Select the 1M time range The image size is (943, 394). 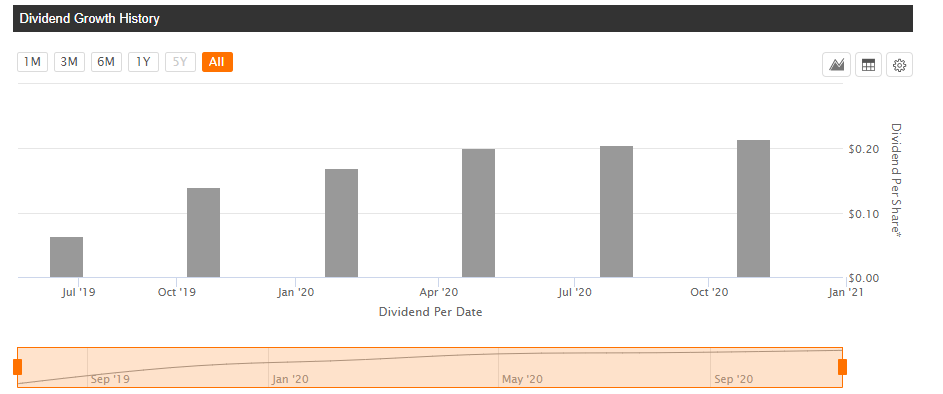pyautogui.click(x=32, y=62)
